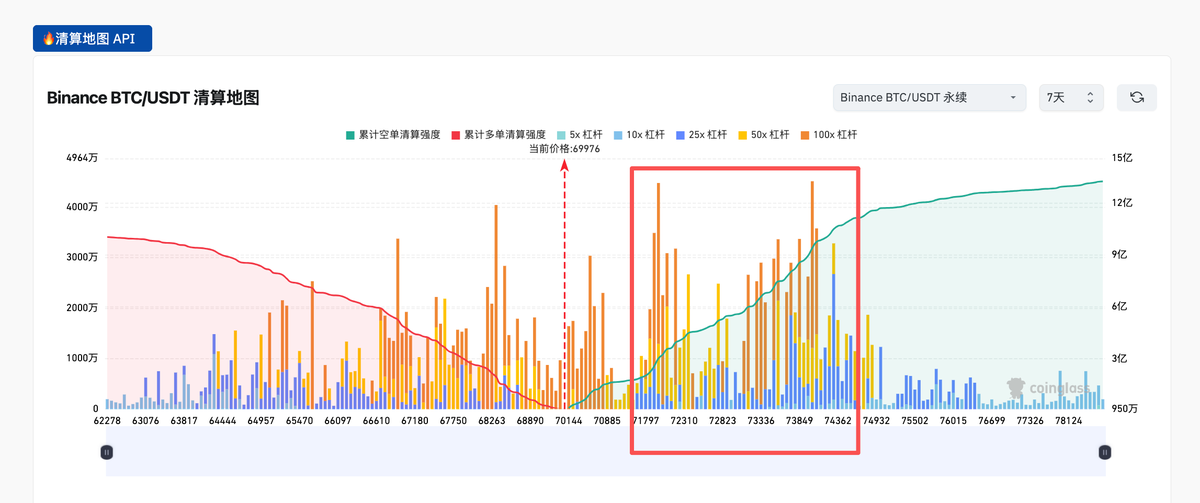Image resolution: width=1200 pixels, height=503 pixels.
Task: Click the refresh chart icon
Action: [1137, 98]
